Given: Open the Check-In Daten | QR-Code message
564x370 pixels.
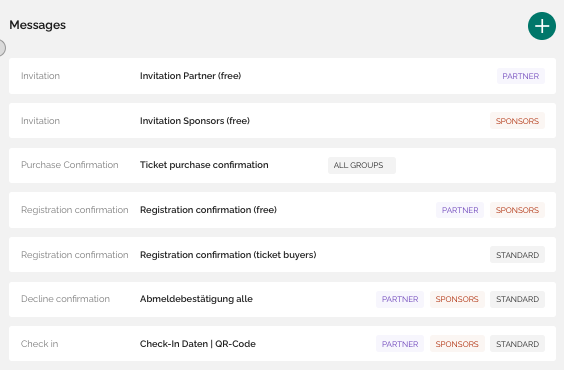Looking at the screenshot, I should click(x=282, y=344).
